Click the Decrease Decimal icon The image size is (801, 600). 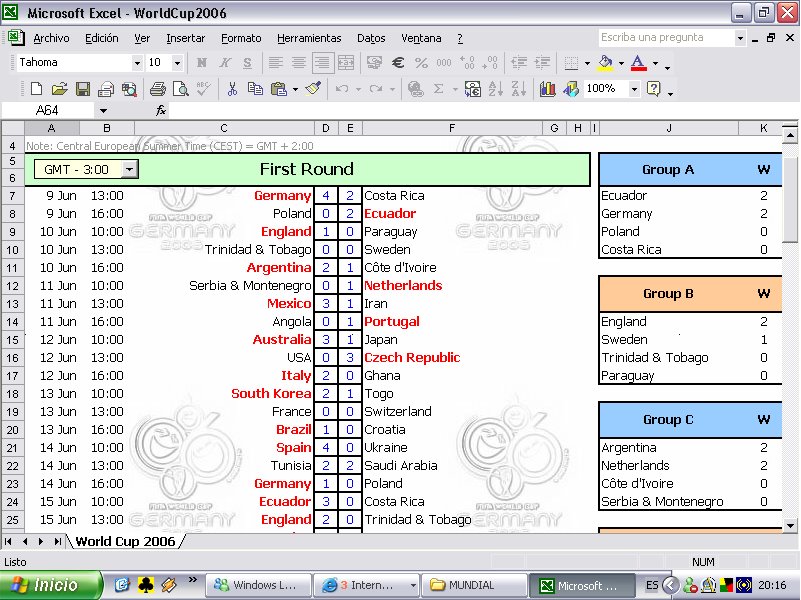coord(490,63)
